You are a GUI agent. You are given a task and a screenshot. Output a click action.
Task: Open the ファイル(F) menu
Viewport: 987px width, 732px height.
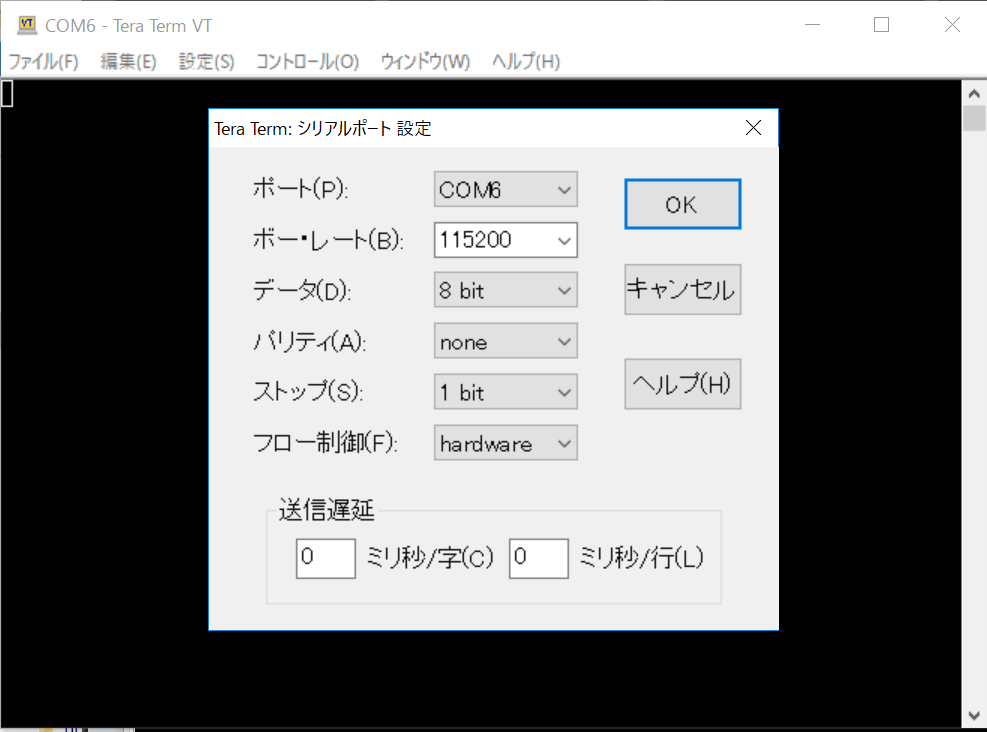[x=43, y=62]
